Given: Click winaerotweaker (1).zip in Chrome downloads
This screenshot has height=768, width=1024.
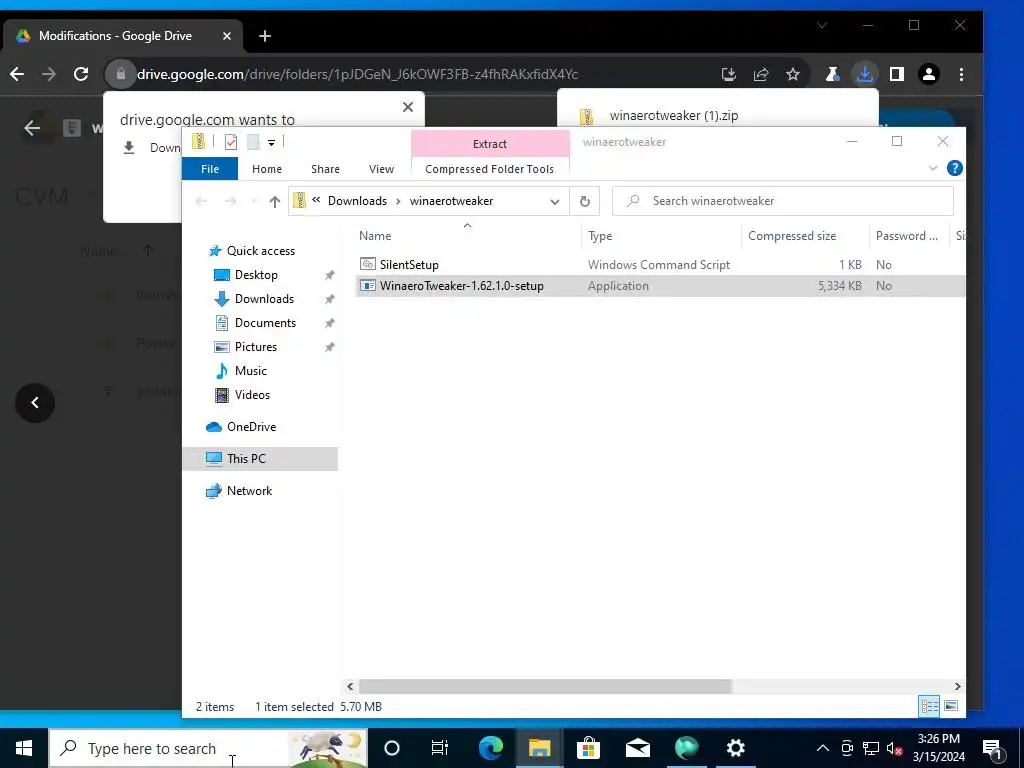Looking at the screenshot, I should coord(673,116).
